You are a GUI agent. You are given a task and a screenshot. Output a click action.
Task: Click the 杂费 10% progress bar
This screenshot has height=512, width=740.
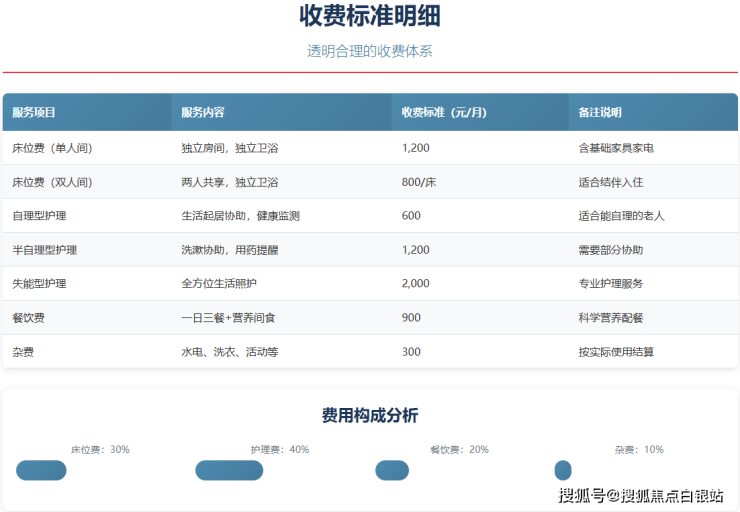pyautogui.click(x=563, y=470)
